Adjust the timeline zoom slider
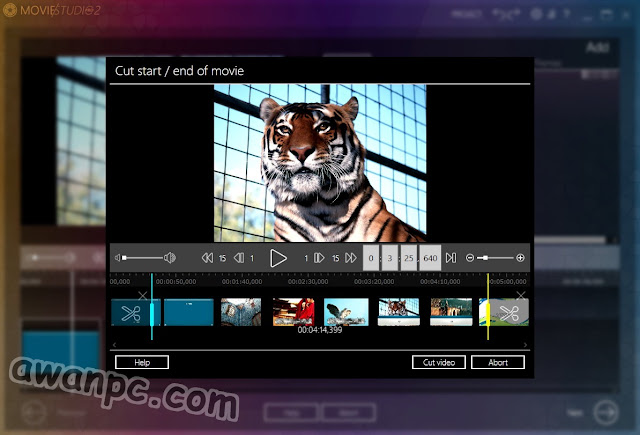 pyautogui.click(x=495, y=258)
